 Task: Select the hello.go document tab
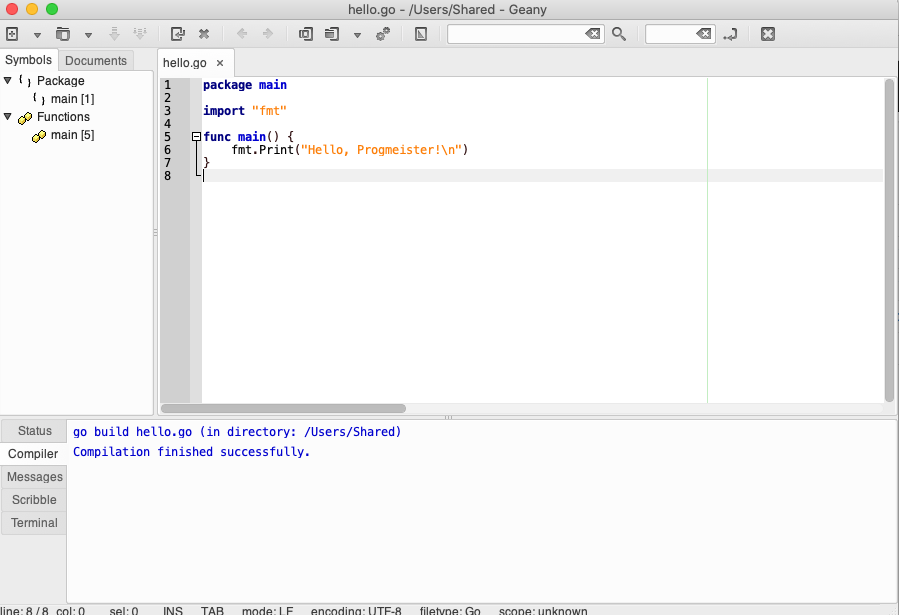pos(185,63)
